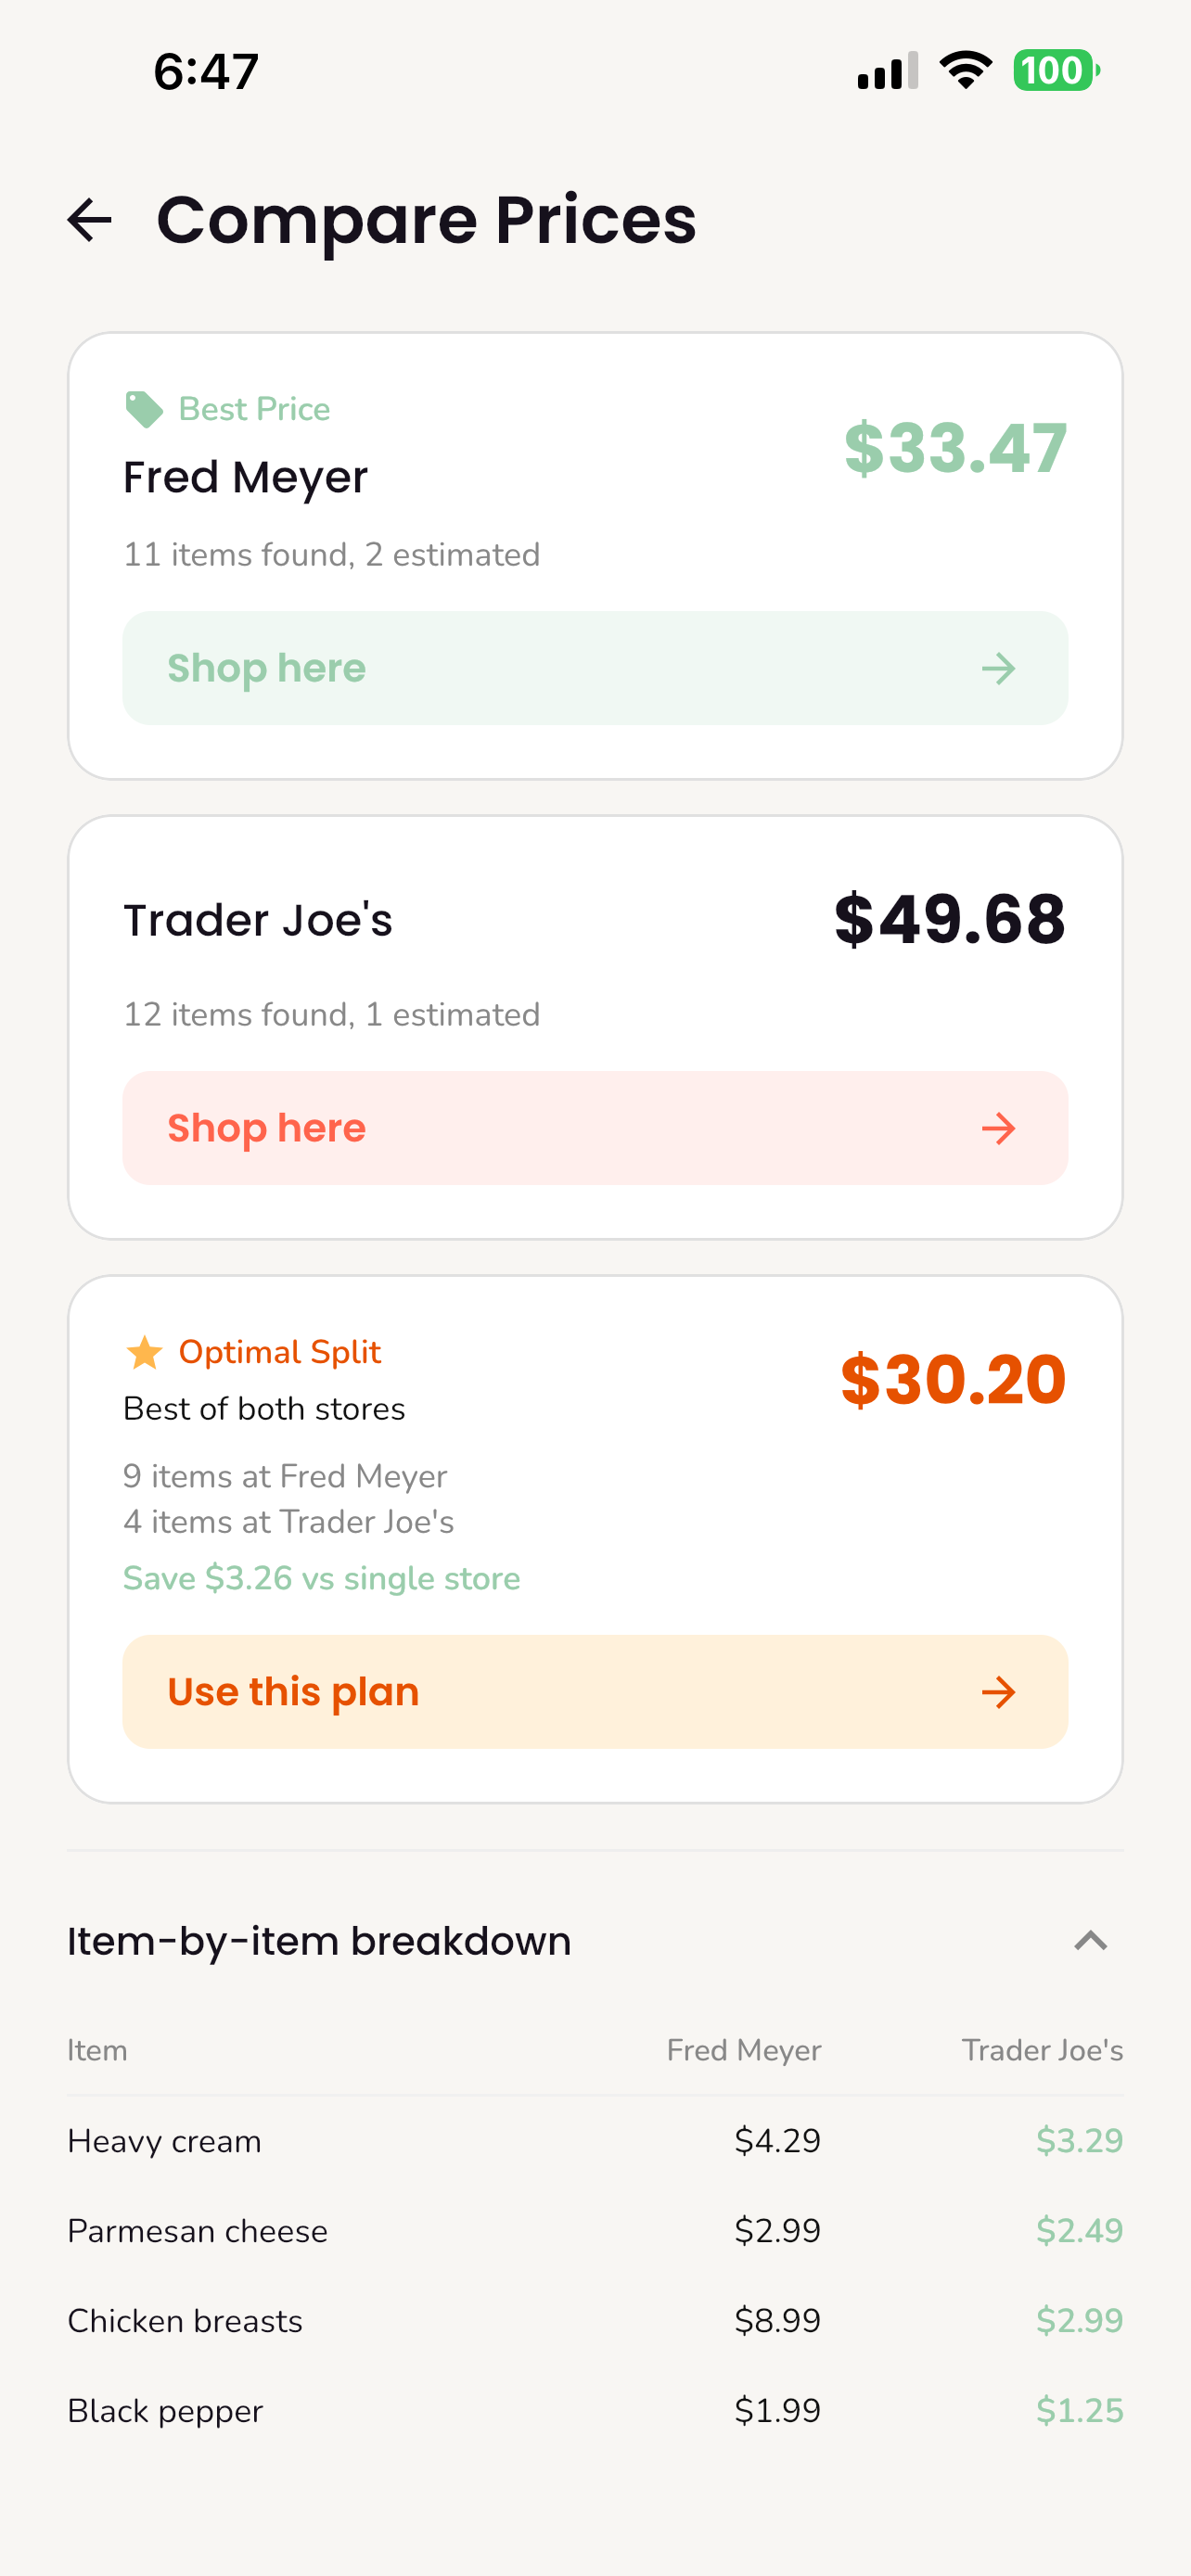This screenshot has width=1191, height=2576.
Task: Tap the chevron next to Item-by-item breakdown
Action: pos(1092,1941)
